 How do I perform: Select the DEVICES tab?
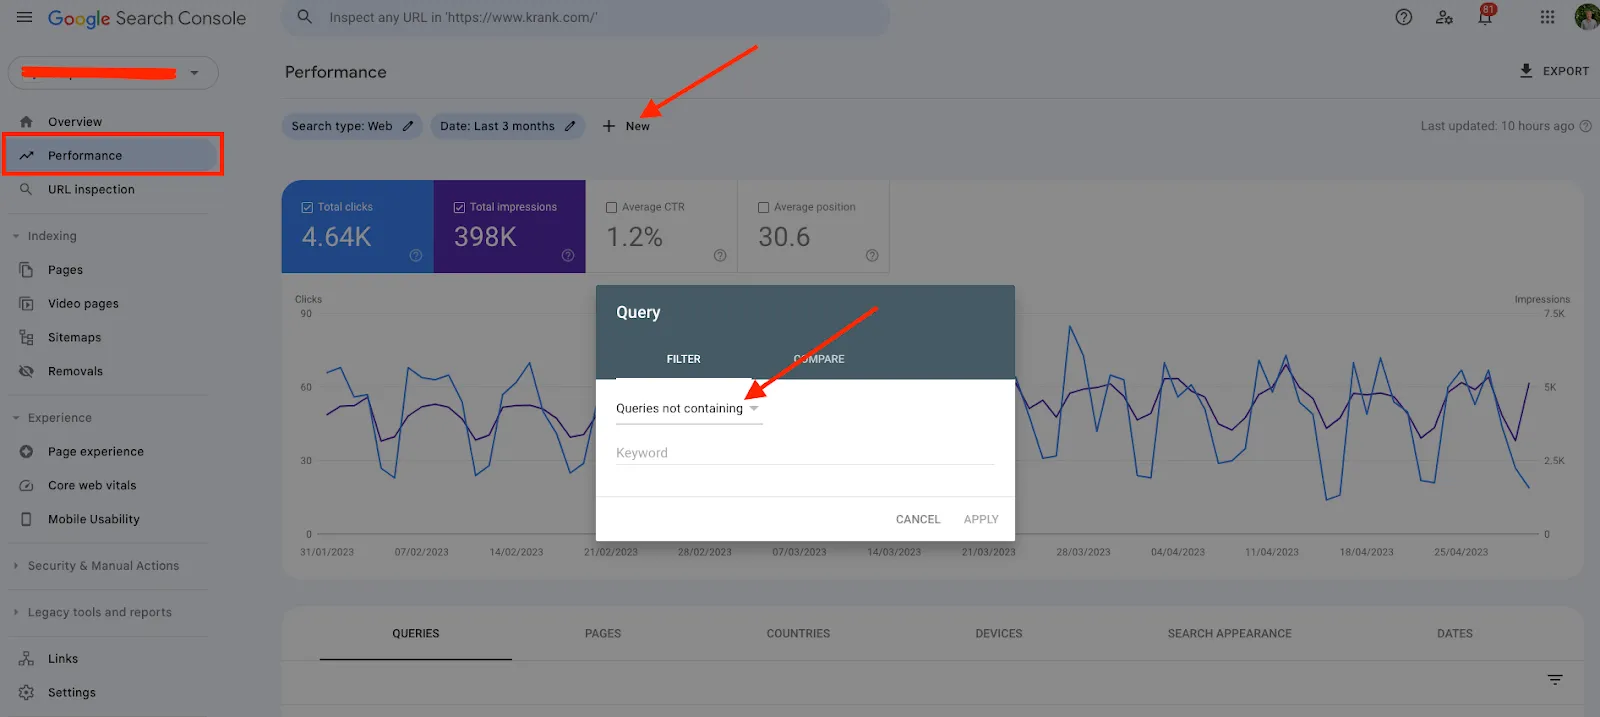pyautogui.click(x=999, y=634)
